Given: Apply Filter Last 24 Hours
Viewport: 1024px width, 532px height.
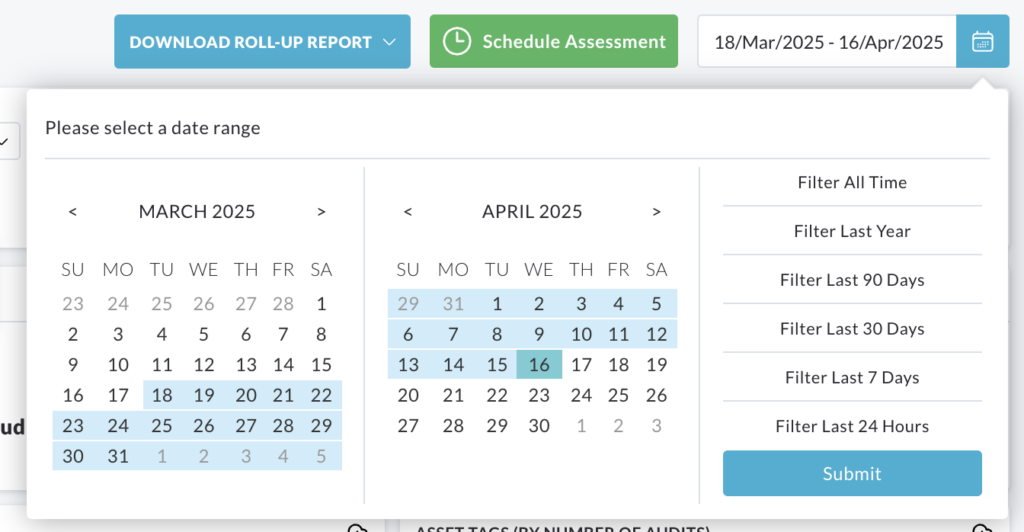Looking at the screenshot, I should pos(852,426).
